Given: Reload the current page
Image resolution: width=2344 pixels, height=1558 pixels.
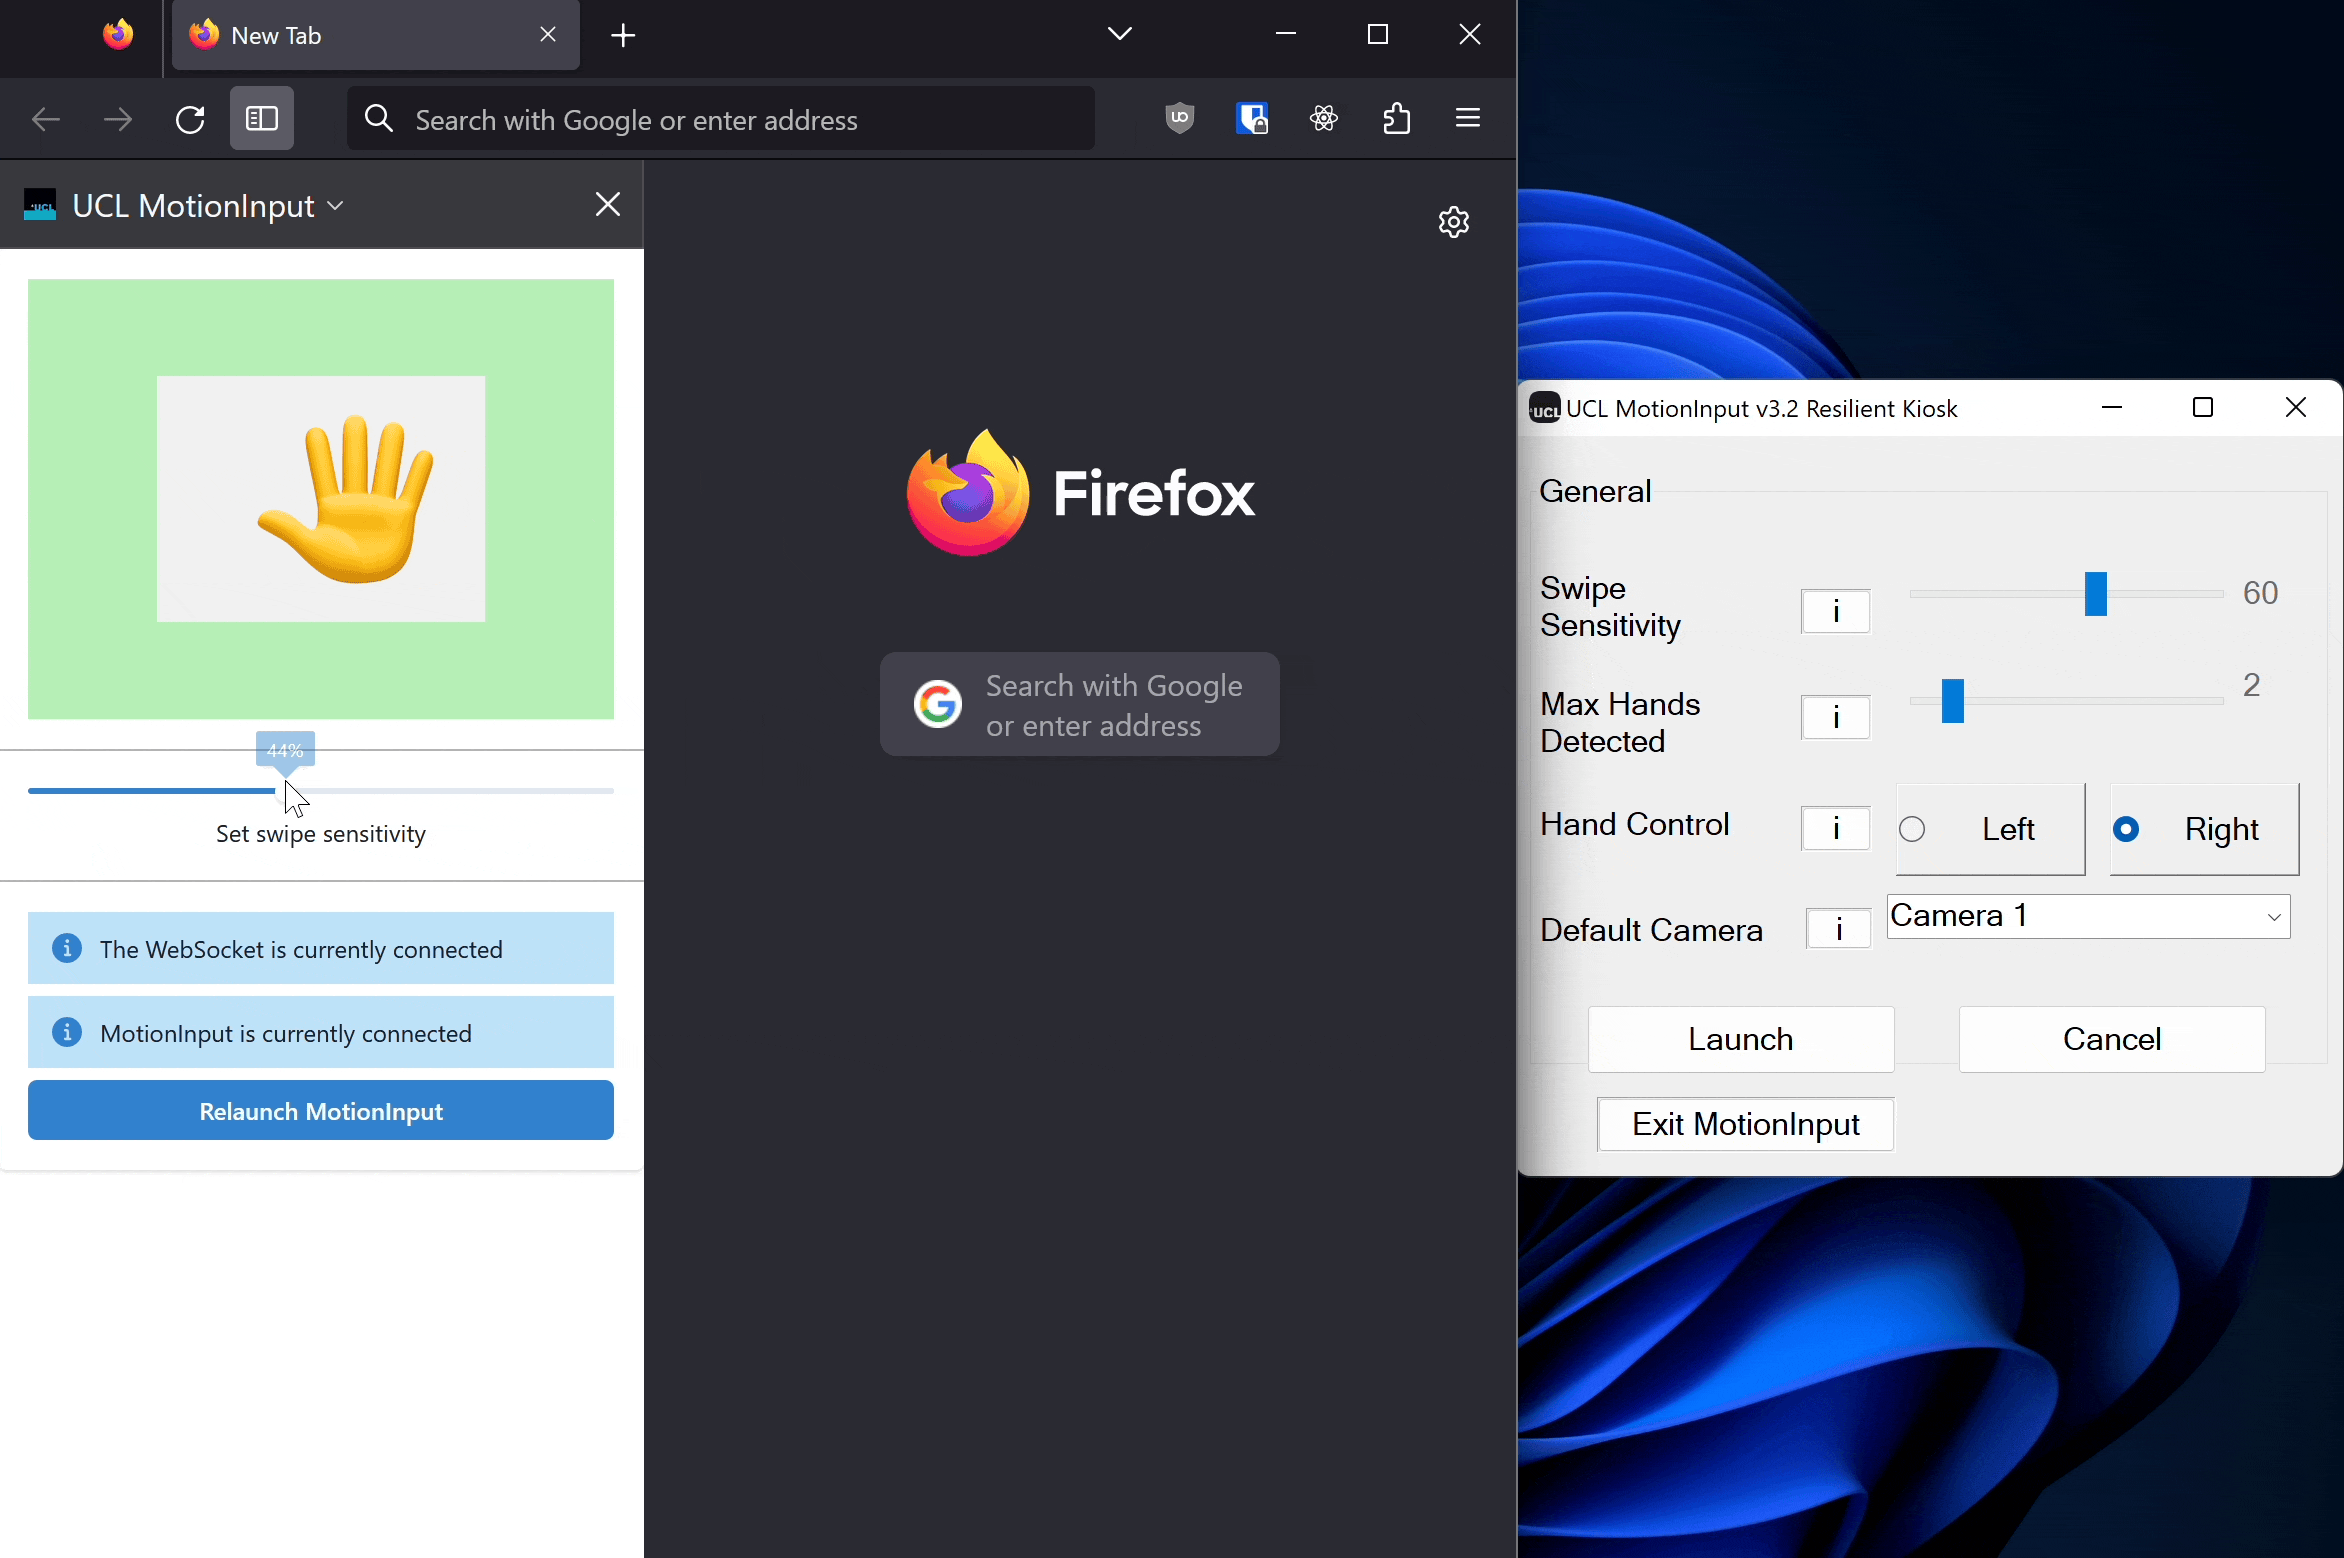Looking at the screenshot, I should tap(190, 119).
